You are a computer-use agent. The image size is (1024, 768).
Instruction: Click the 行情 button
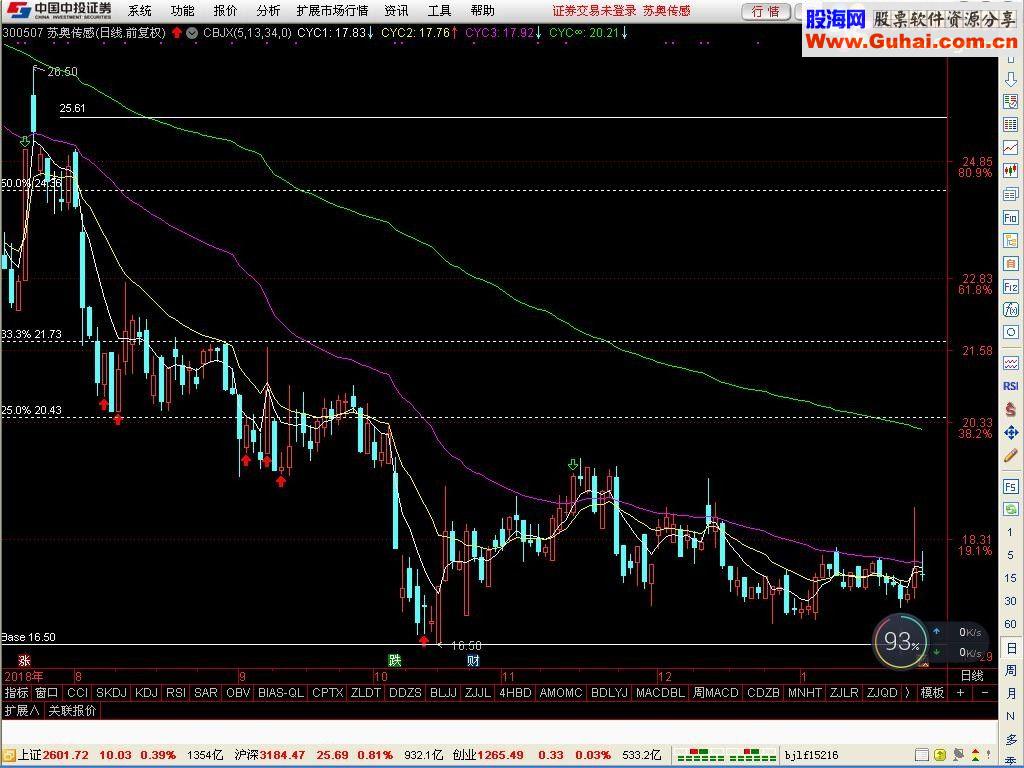click(766, 11)
